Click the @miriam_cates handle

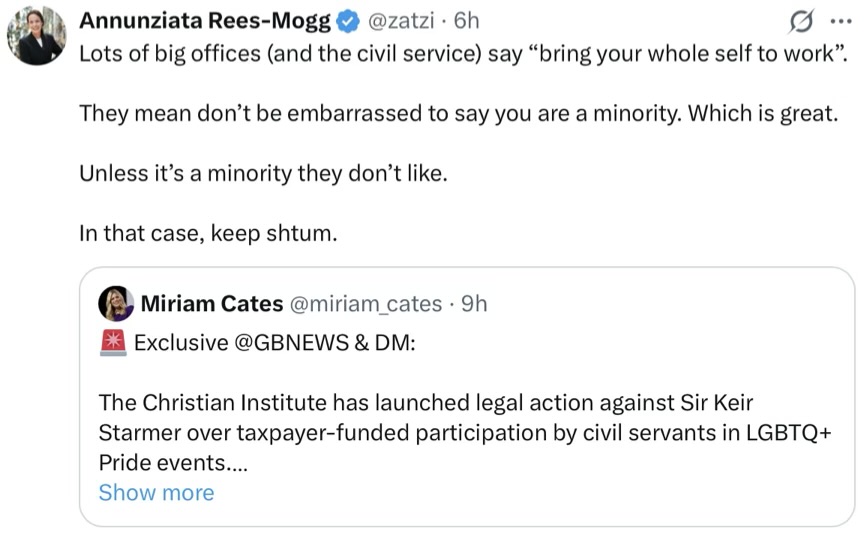pos(365,303)
